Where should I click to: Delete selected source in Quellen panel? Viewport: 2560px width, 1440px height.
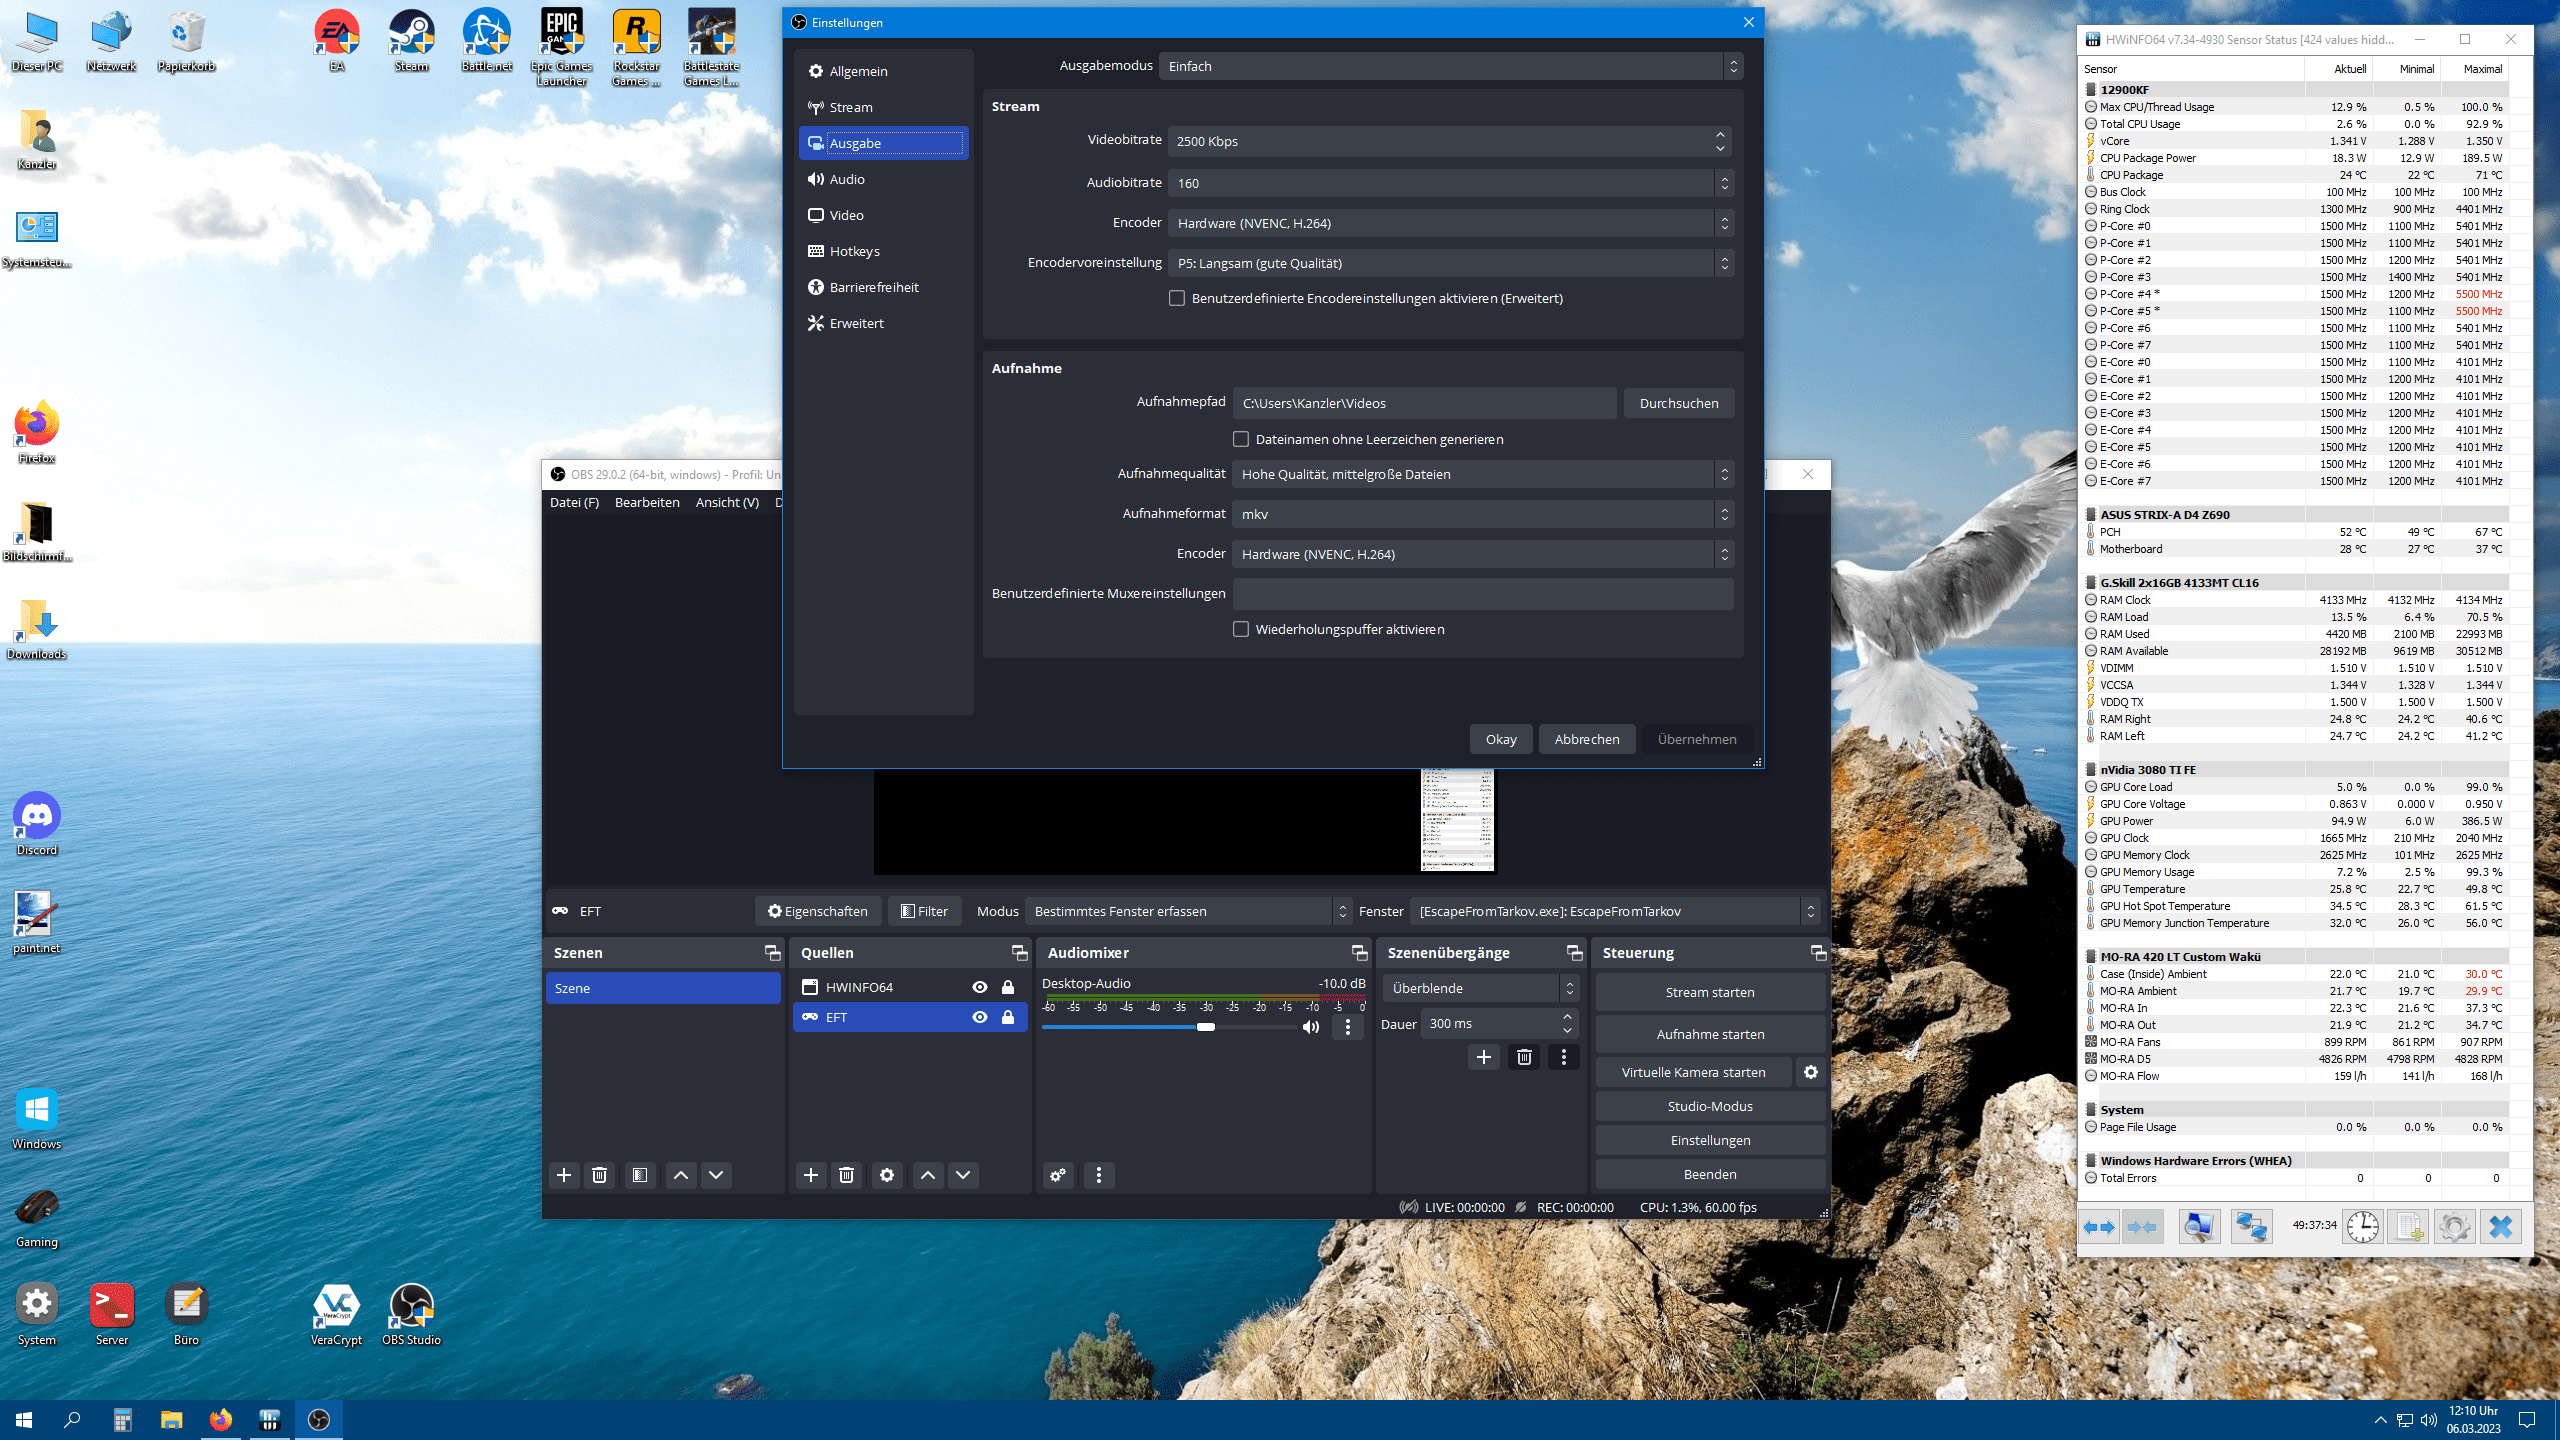click(846, 1175)
